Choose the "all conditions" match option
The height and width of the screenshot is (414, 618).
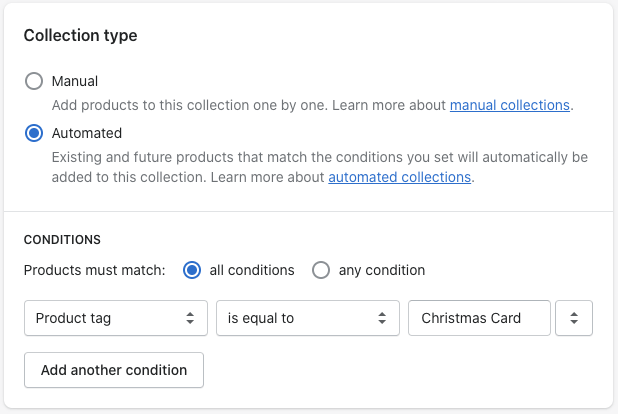pos(192,270)
